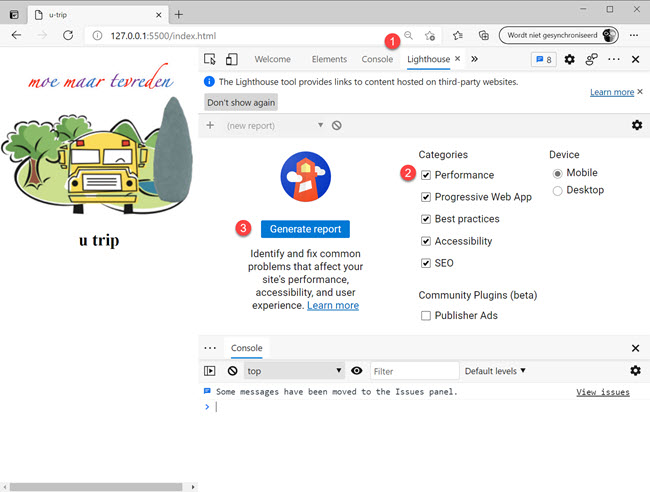The height and width of the screenshot is (492, 650).
Task: Click the Generate report button
Action: tap(305, 229)
